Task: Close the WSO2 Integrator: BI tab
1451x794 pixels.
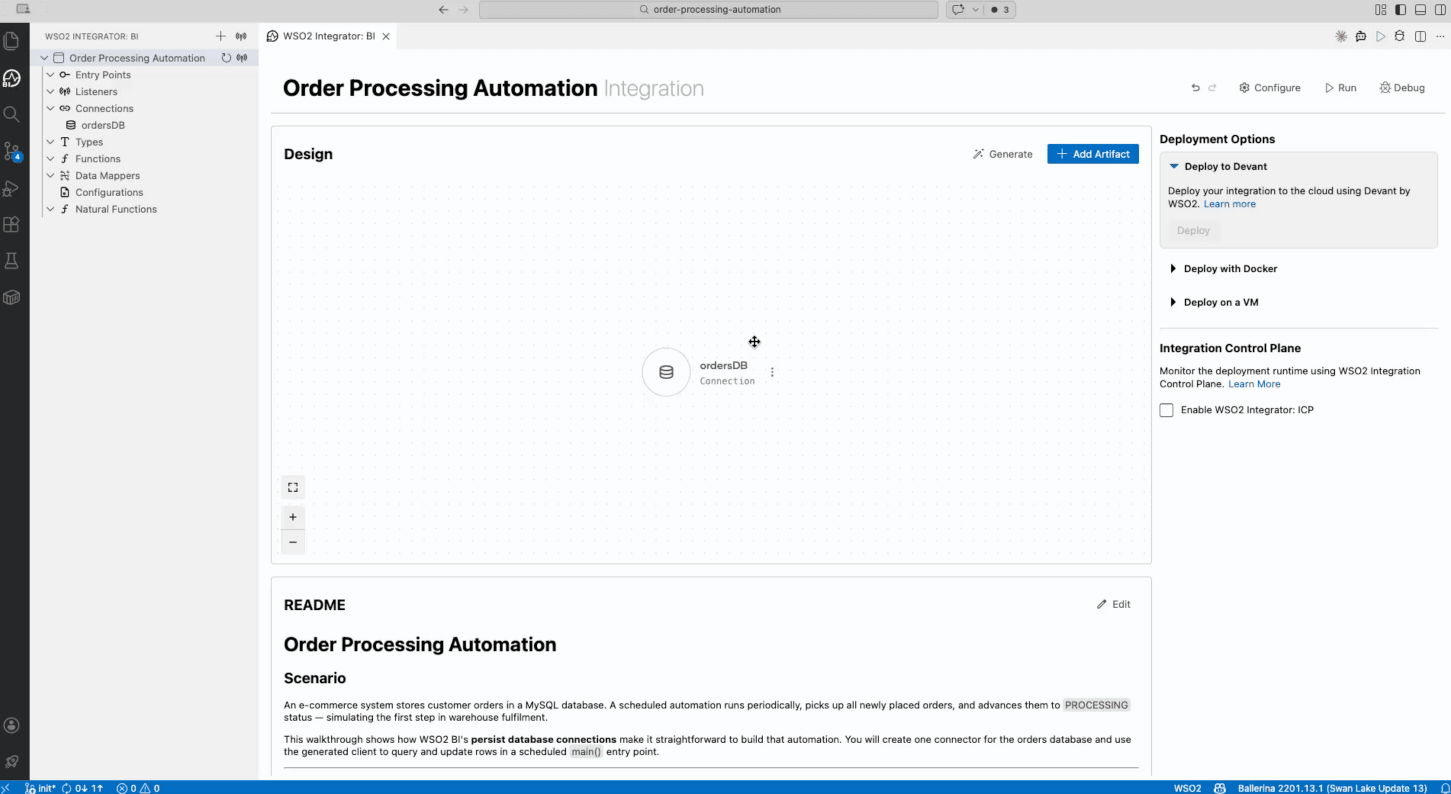Action: tap(386, 36)
